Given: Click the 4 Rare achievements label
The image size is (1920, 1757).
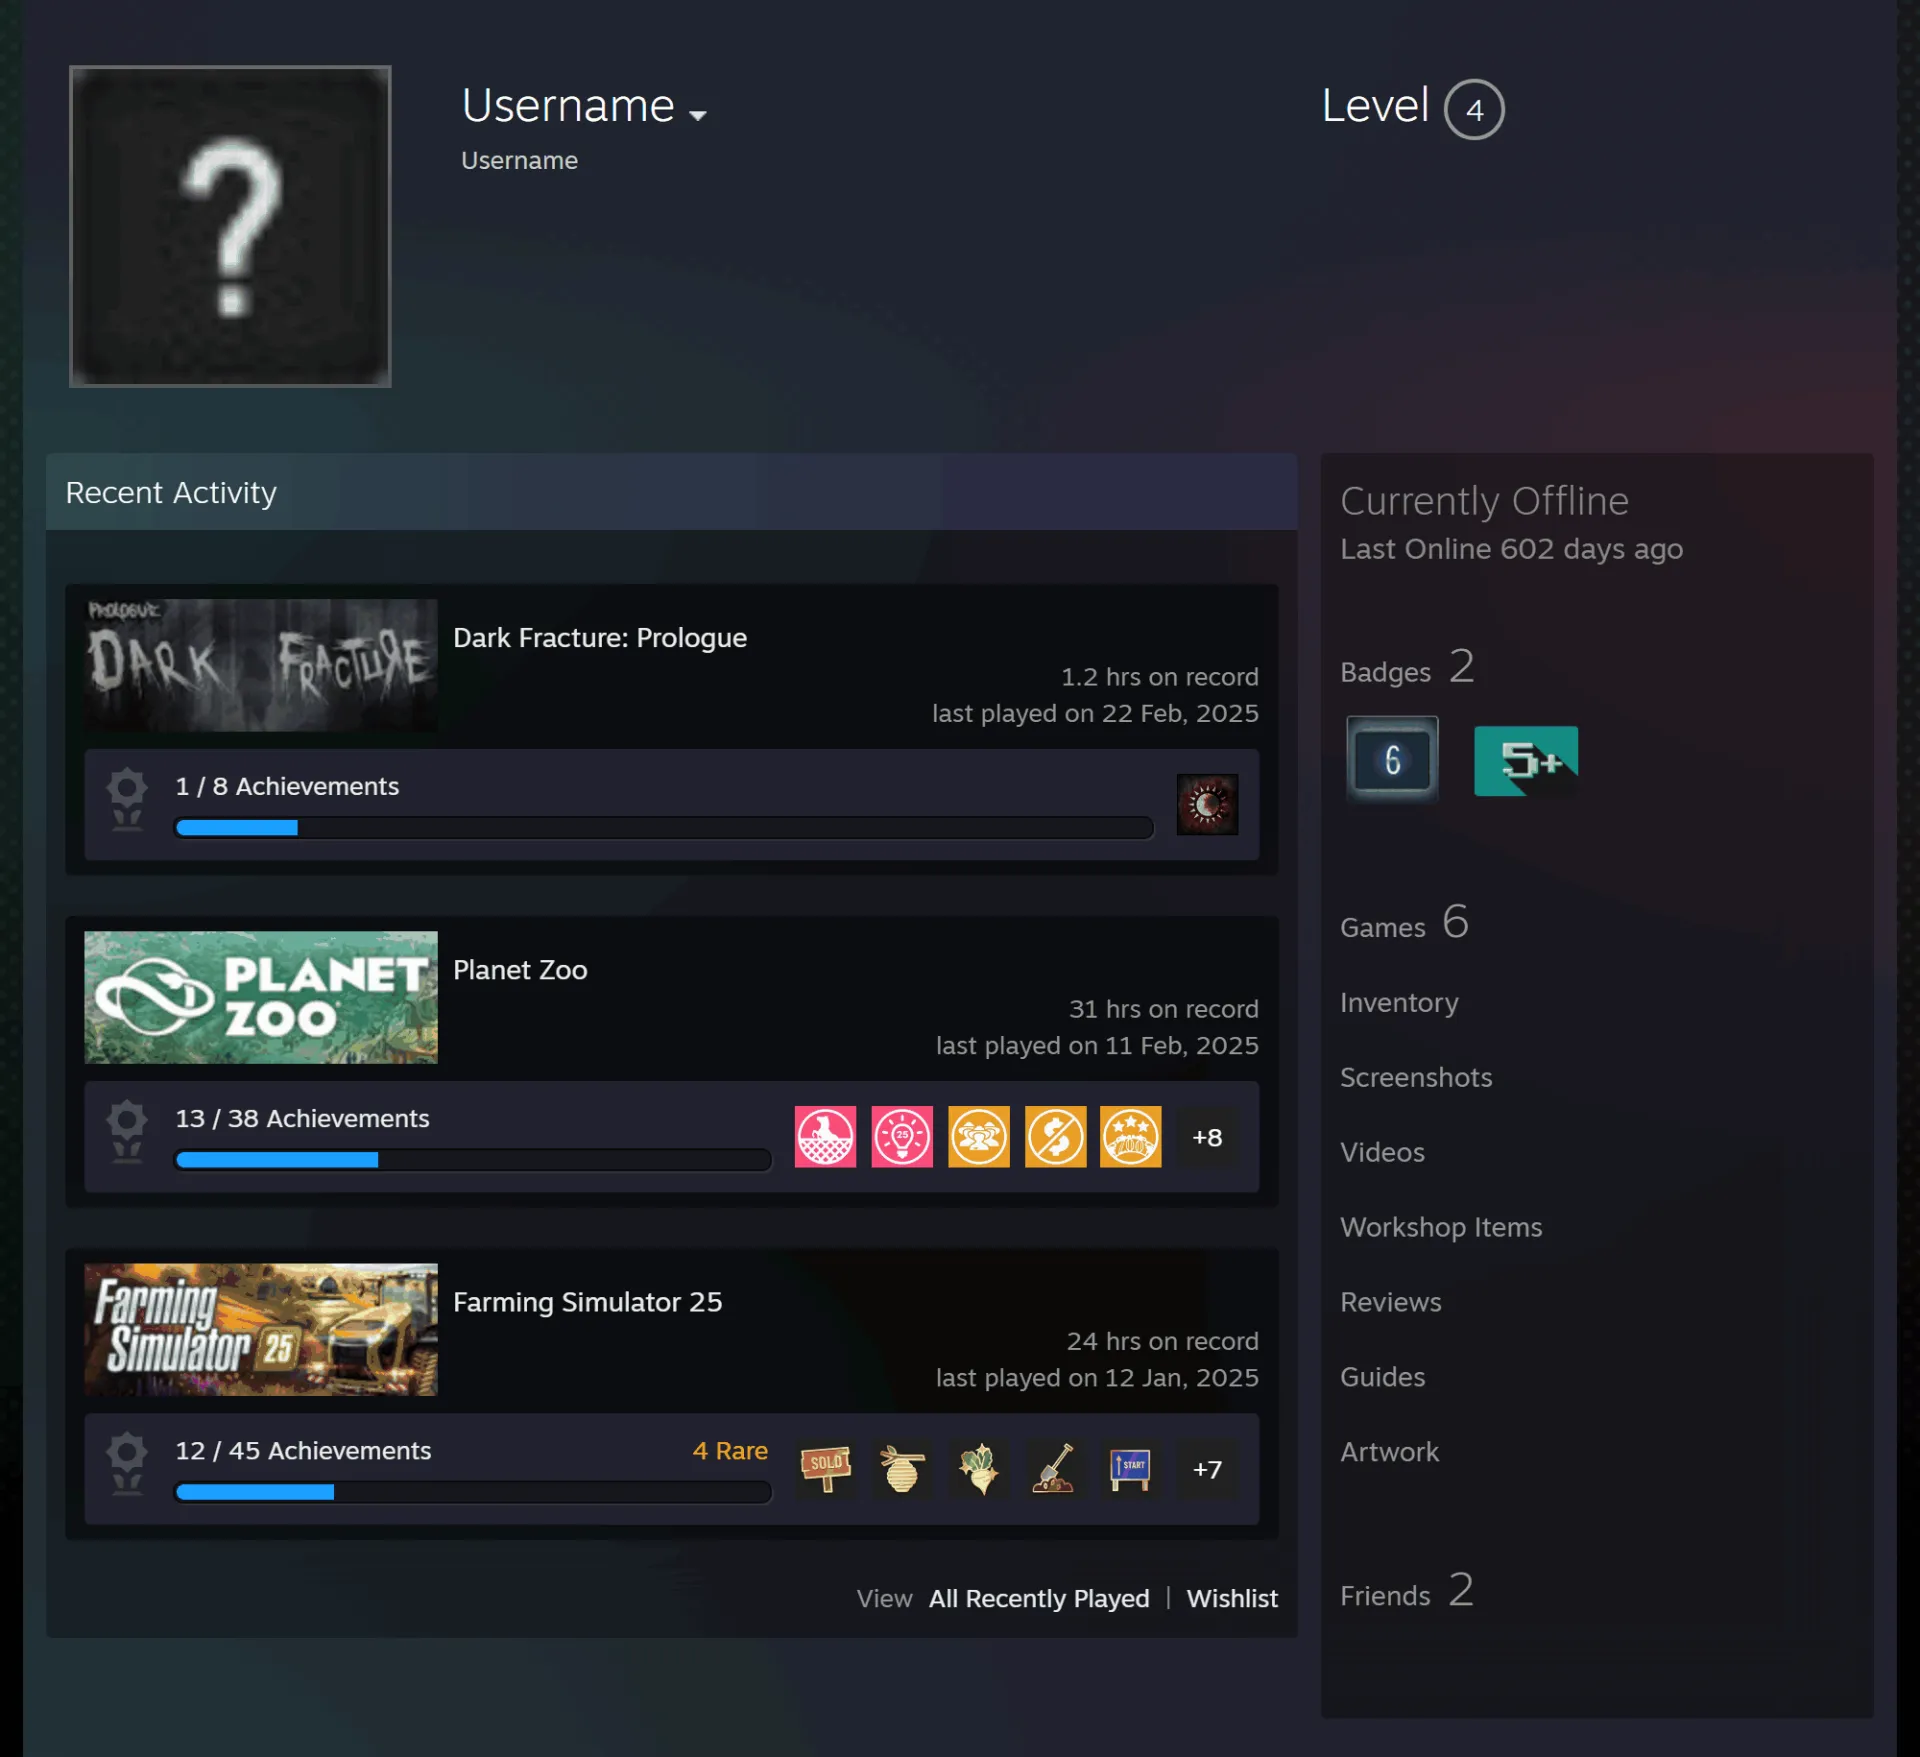Looking at the screenshot, I should click(730, 1451).
